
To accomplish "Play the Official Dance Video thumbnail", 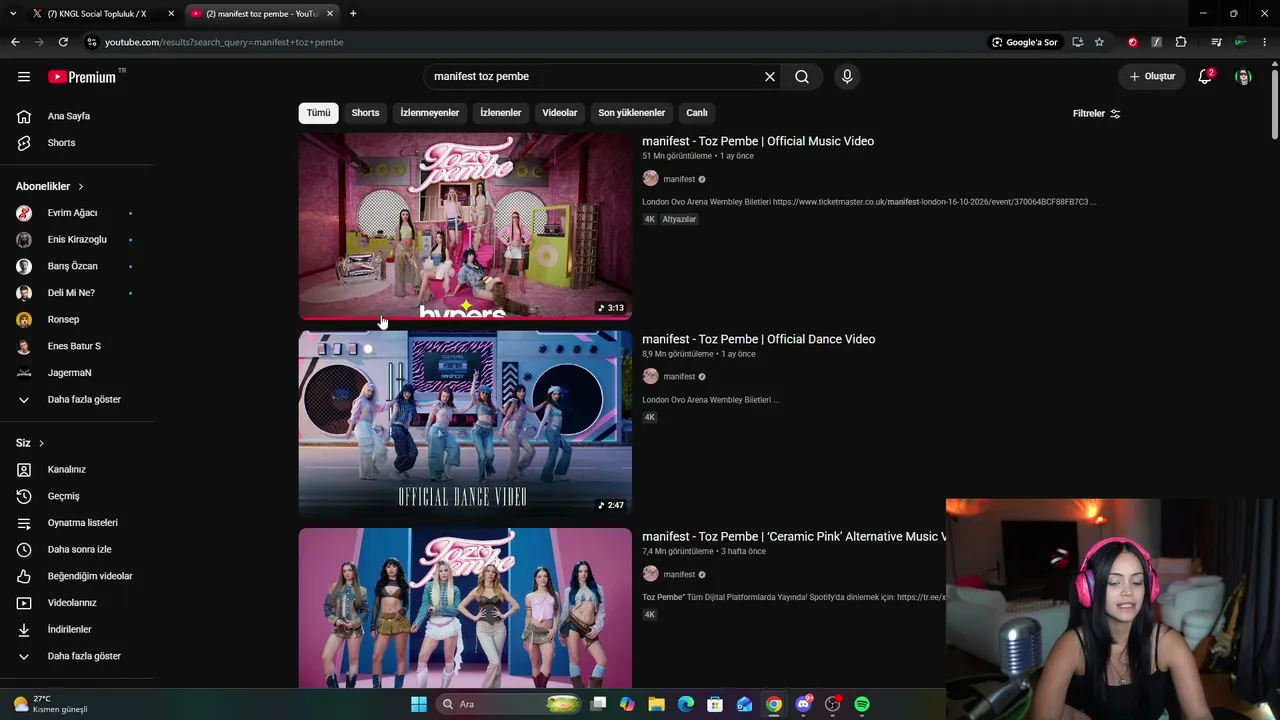I will click(465, 424).
